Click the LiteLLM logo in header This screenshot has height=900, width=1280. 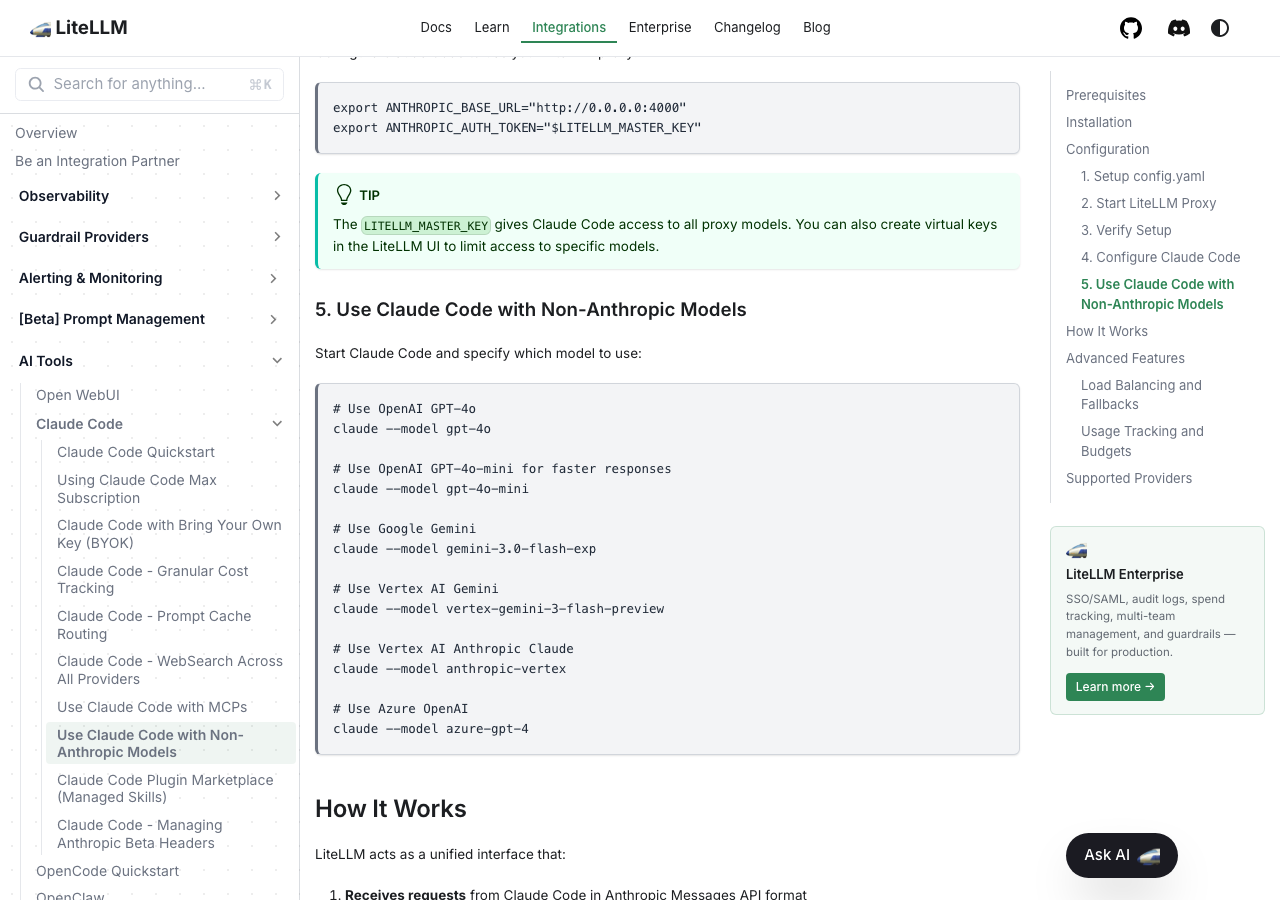(79, 28)
